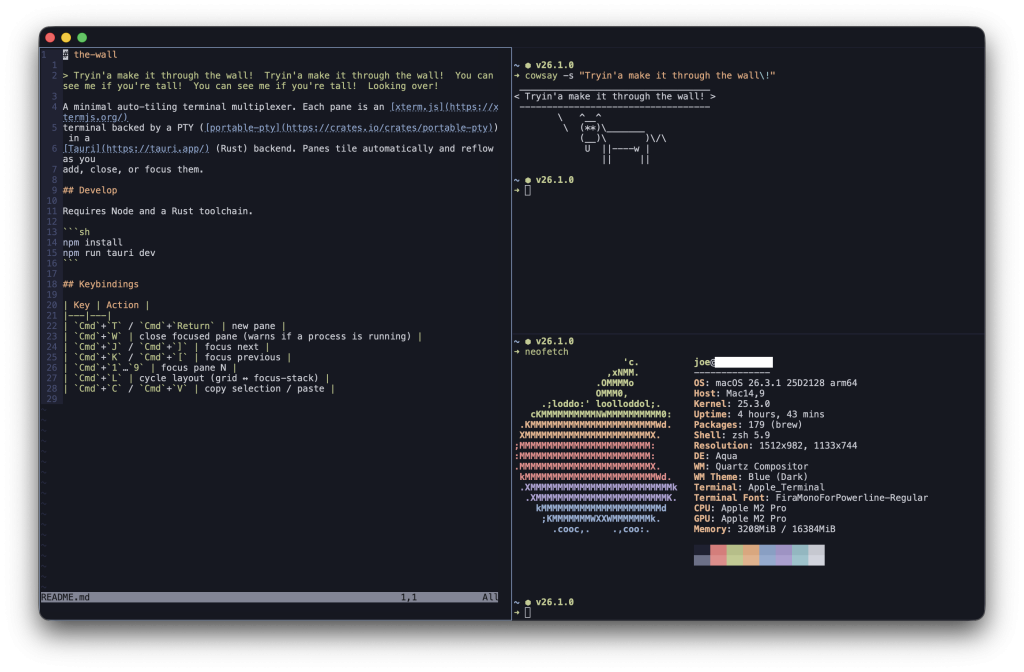
Task: Click the 'OS: macOS 26.3.1' line
Action: [x=775, y=383]
